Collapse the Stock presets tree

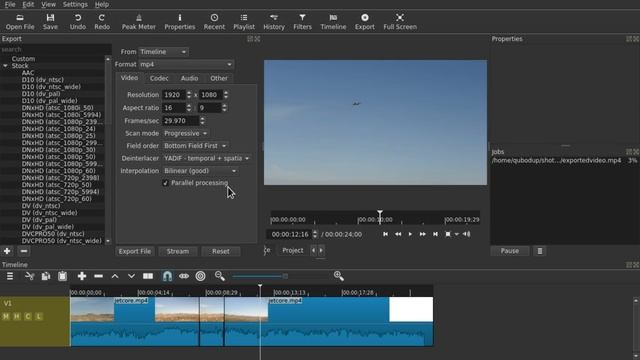coord(5,66)
